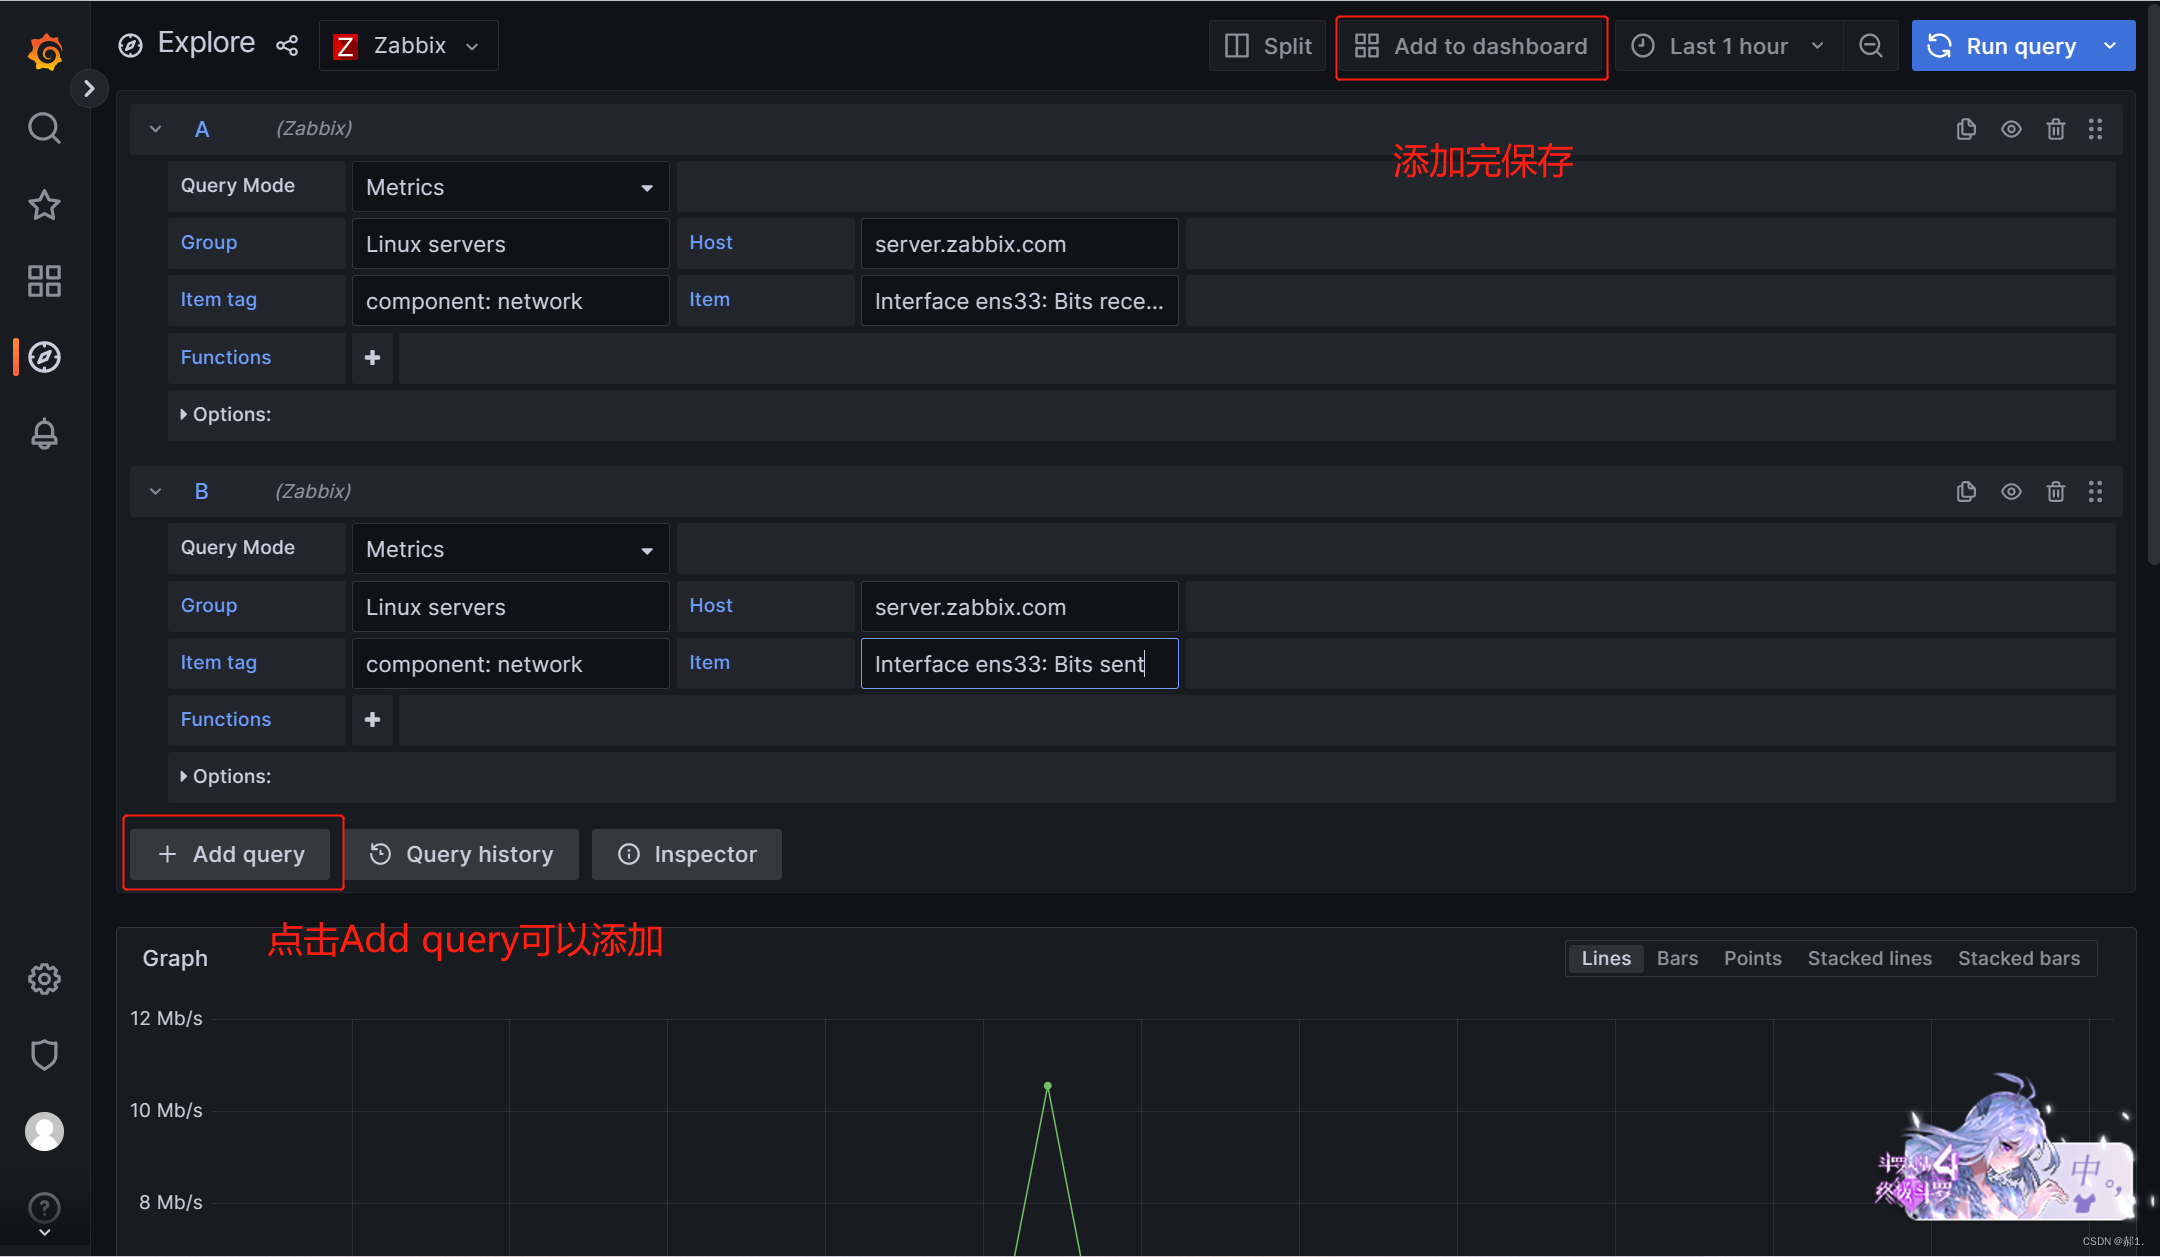Image resolution: width=2160 pixels, height=1257 pixels.
Task: Select Stacked lines graph style
Action: click(1869, 958)
